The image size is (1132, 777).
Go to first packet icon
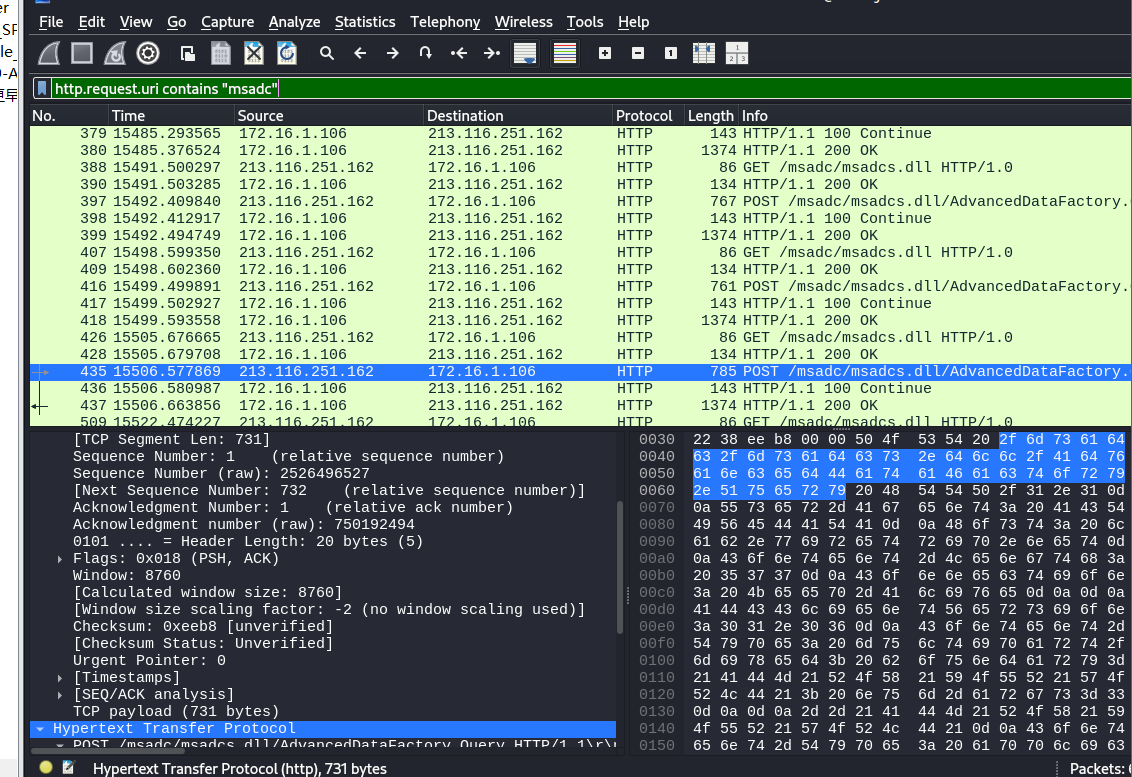[458, 53]
